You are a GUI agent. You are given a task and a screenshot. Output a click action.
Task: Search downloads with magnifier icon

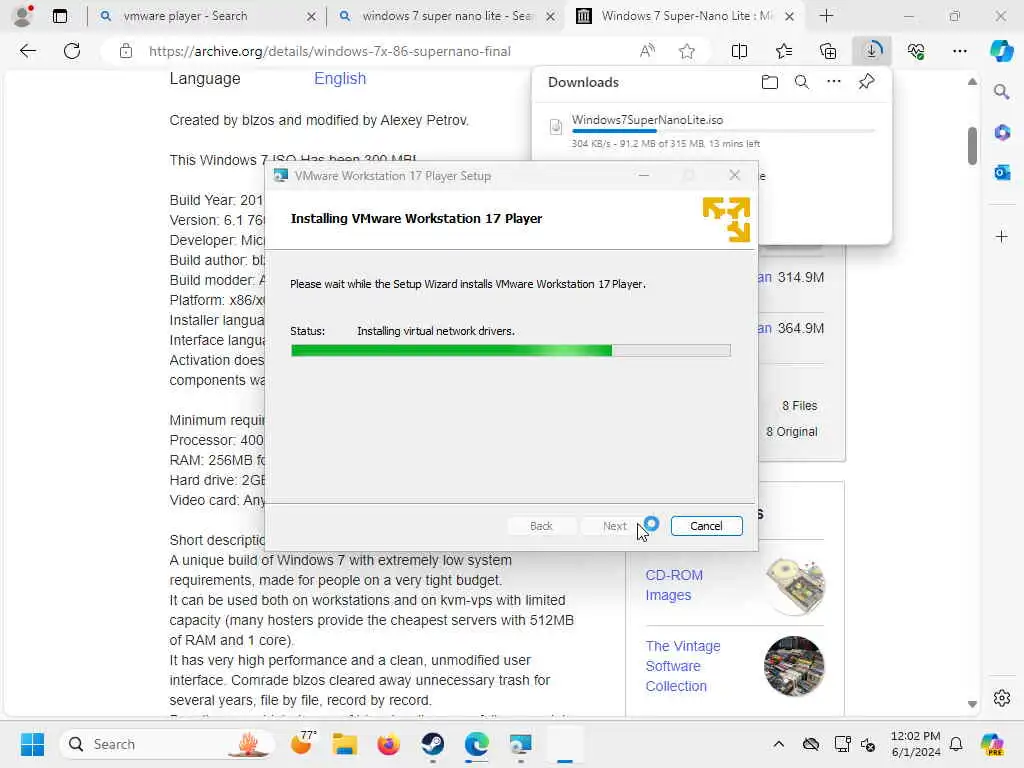[x=802, y=82]
